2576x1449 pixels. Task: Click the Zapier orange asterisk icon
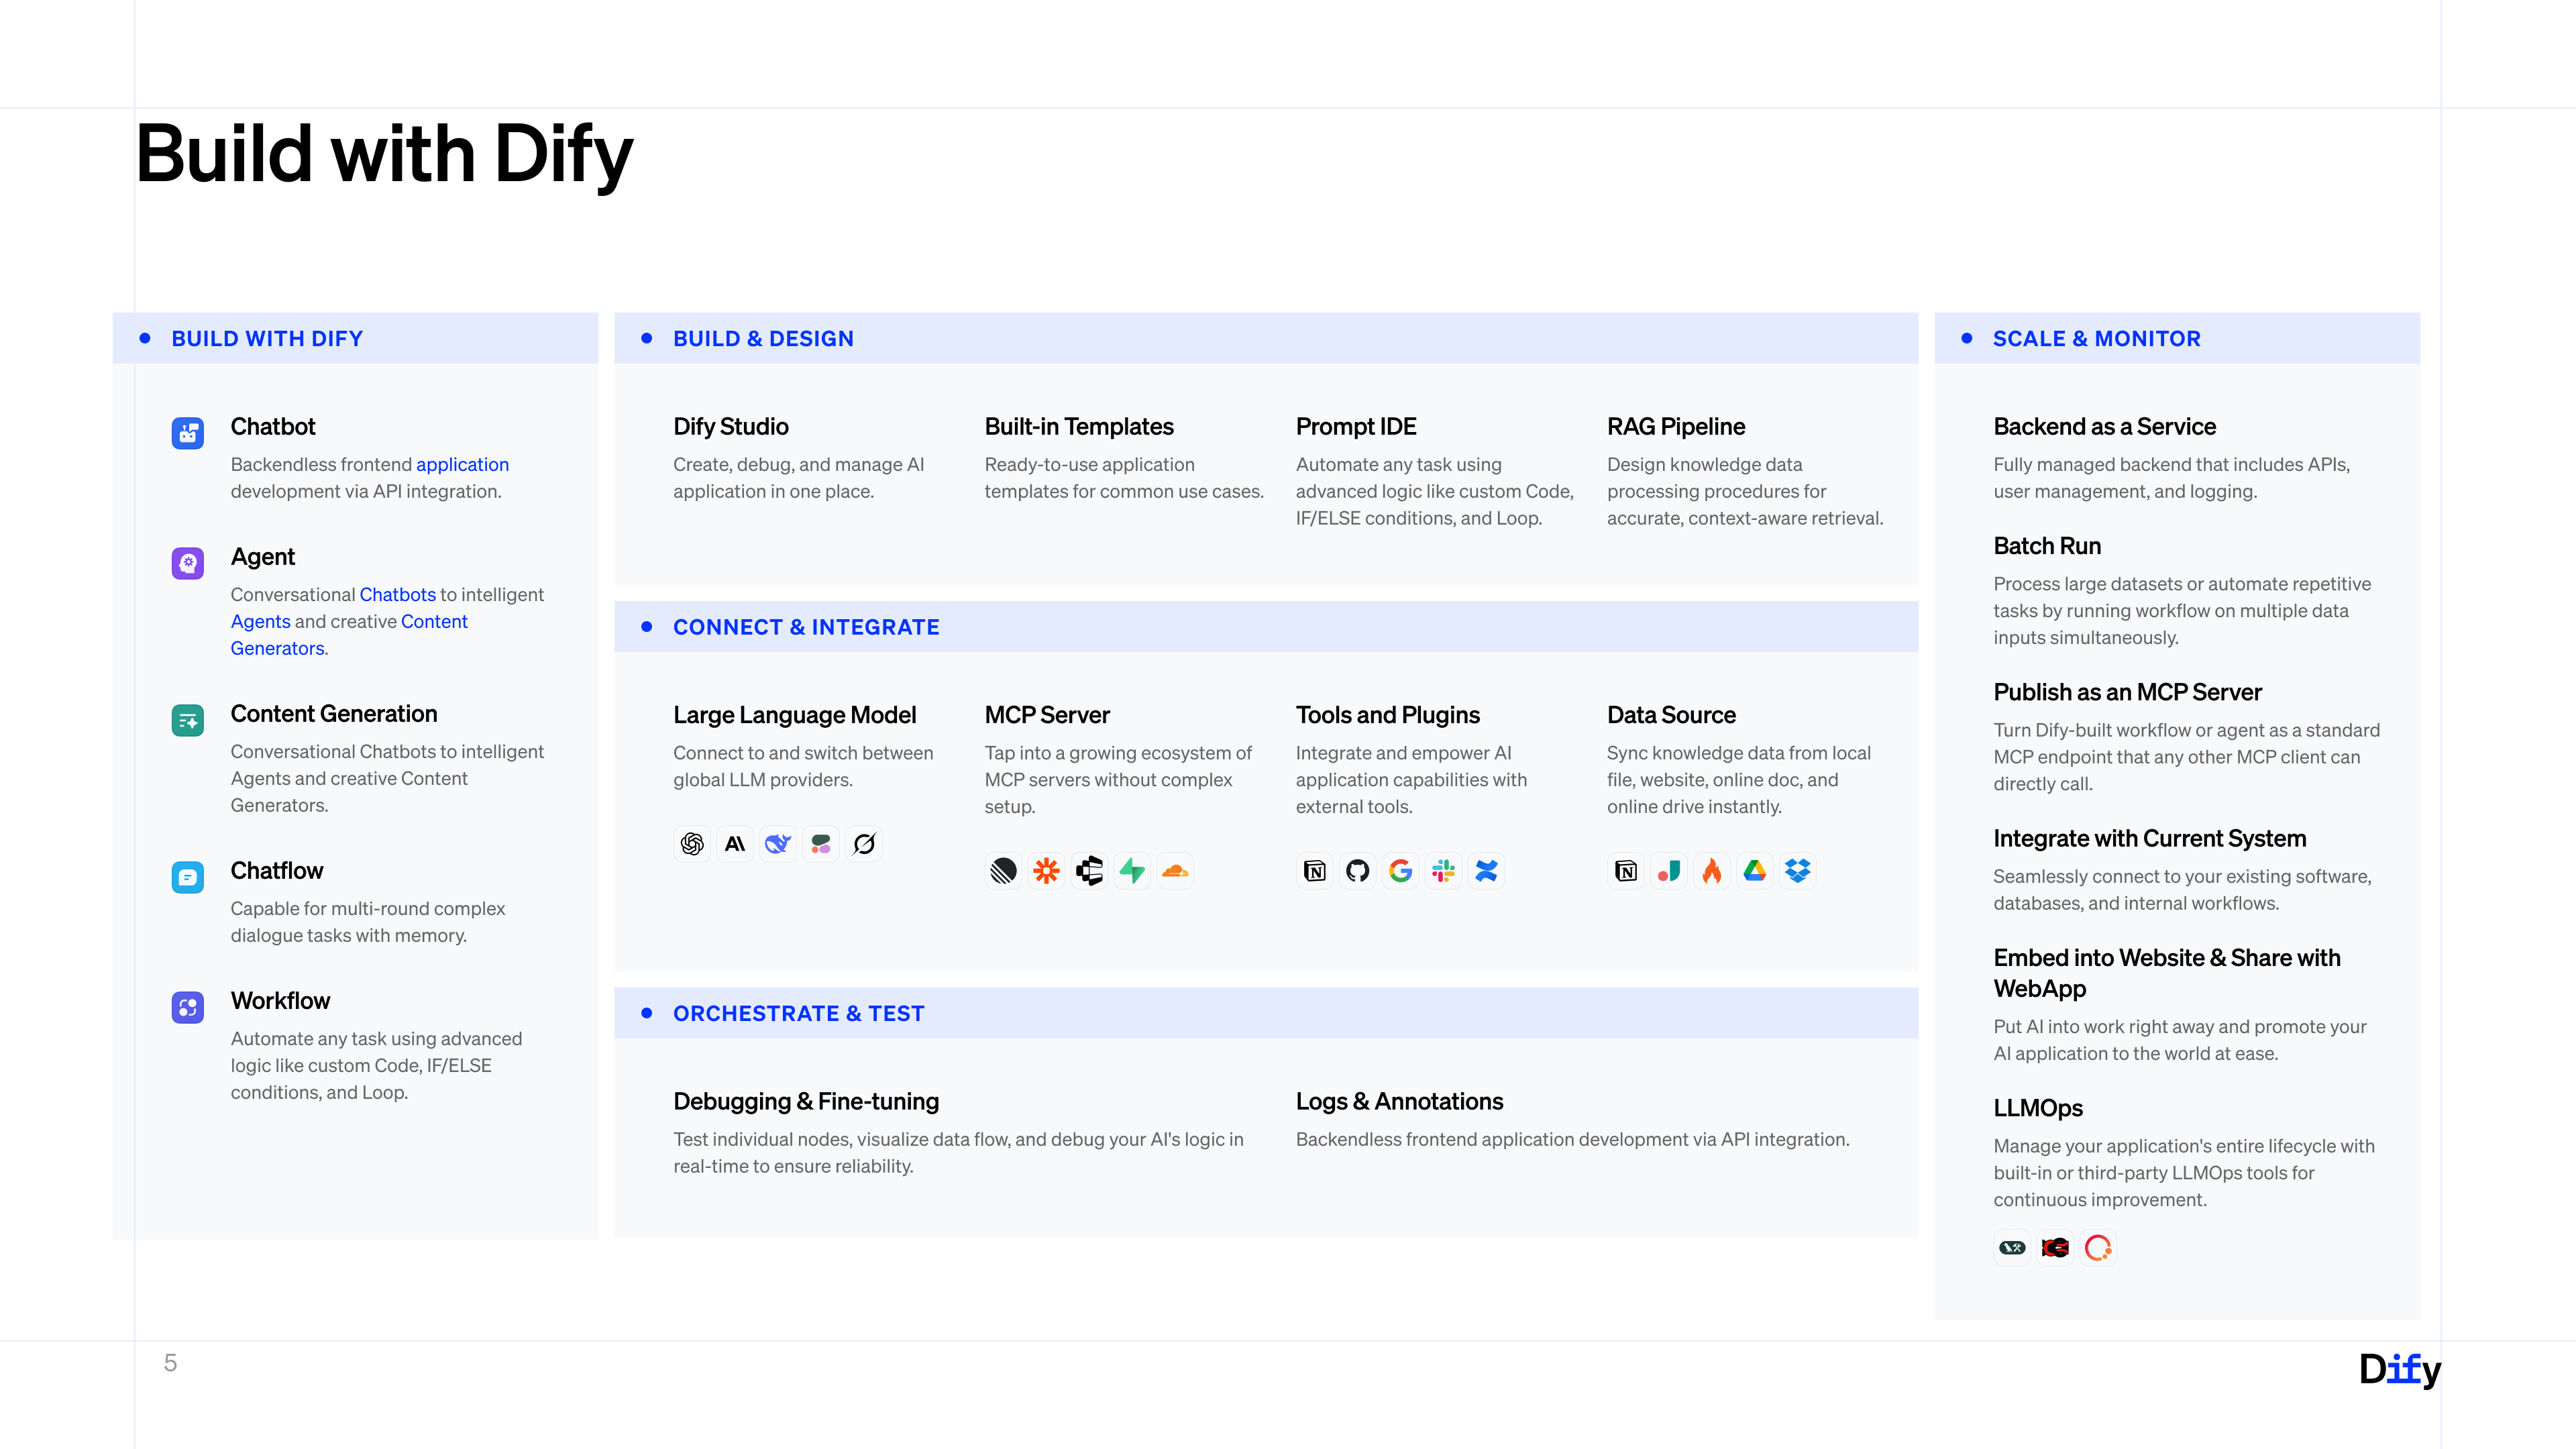click(x=1046, y=871)
